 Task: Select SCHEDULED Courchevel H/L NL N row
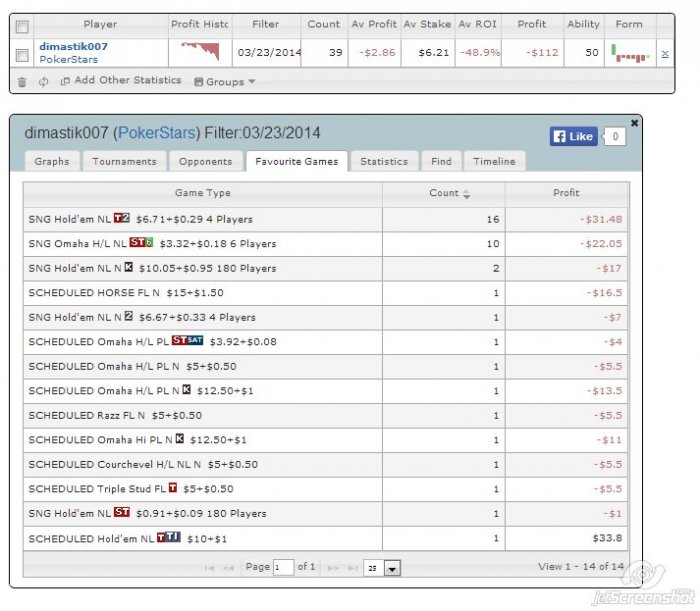(x=326, y=465)
